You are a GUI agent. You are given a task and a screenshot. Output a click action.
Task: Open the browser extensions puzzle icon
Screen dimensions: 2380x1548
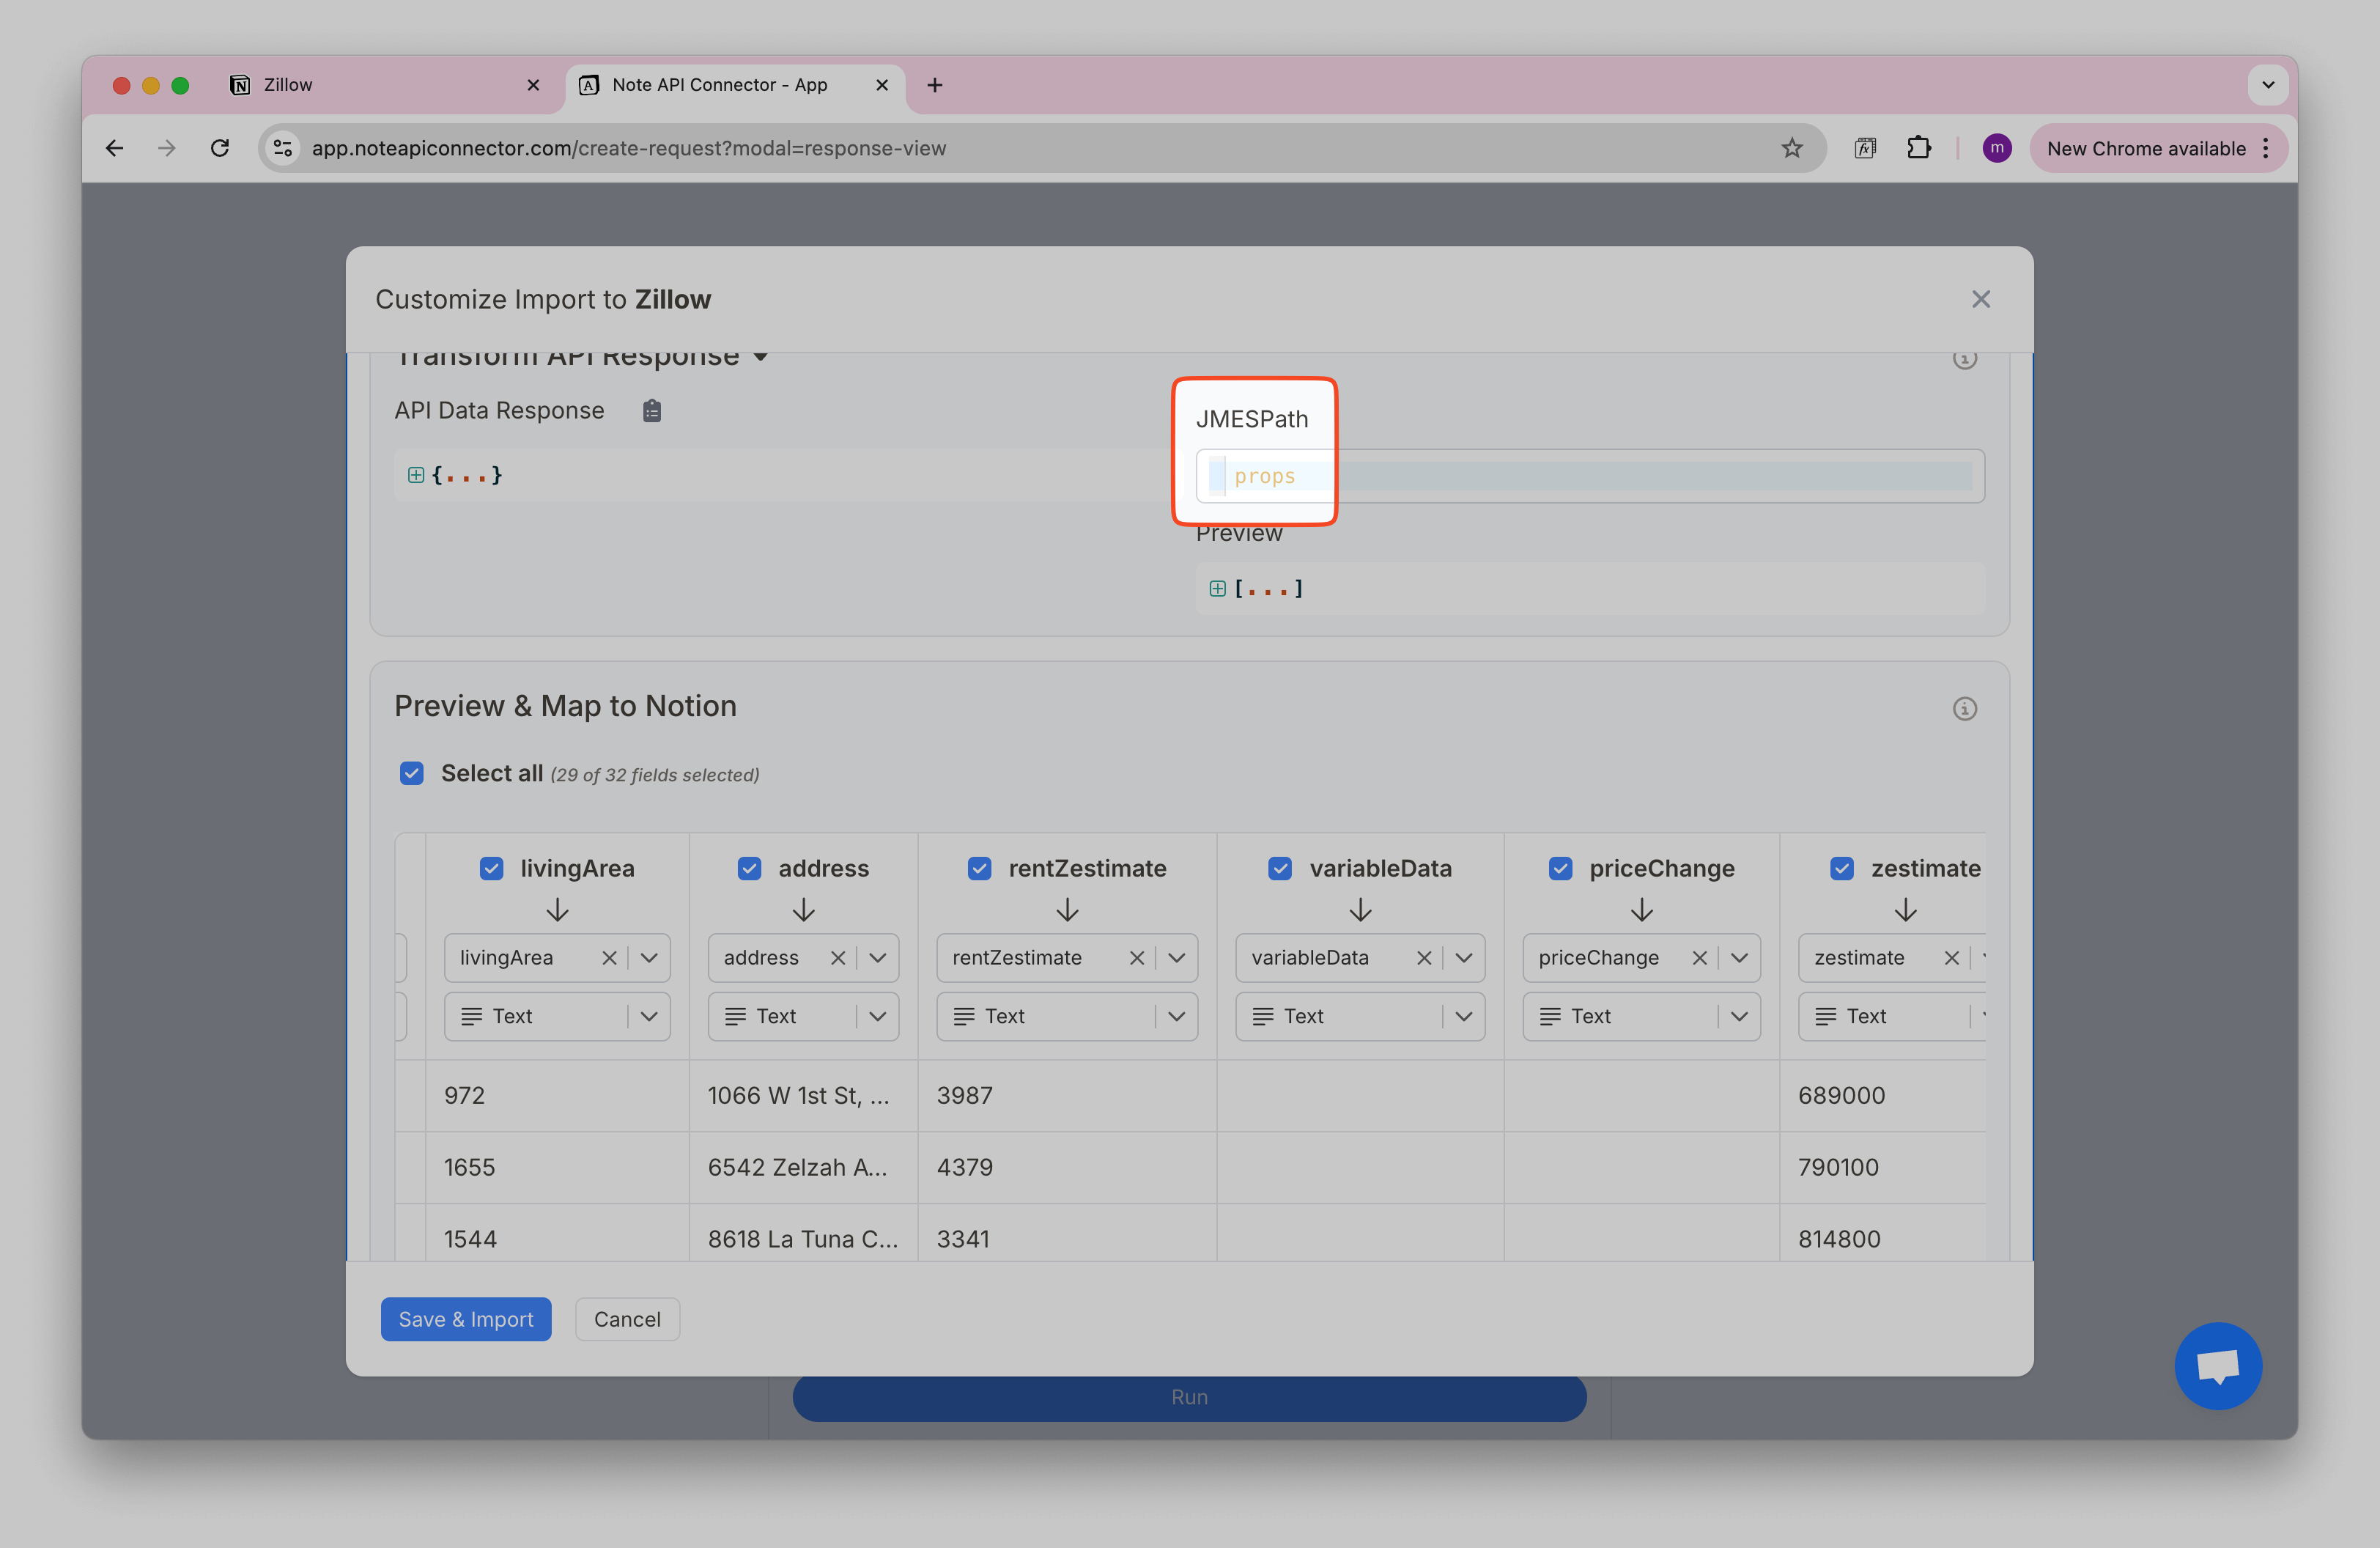pos(1918,148)
